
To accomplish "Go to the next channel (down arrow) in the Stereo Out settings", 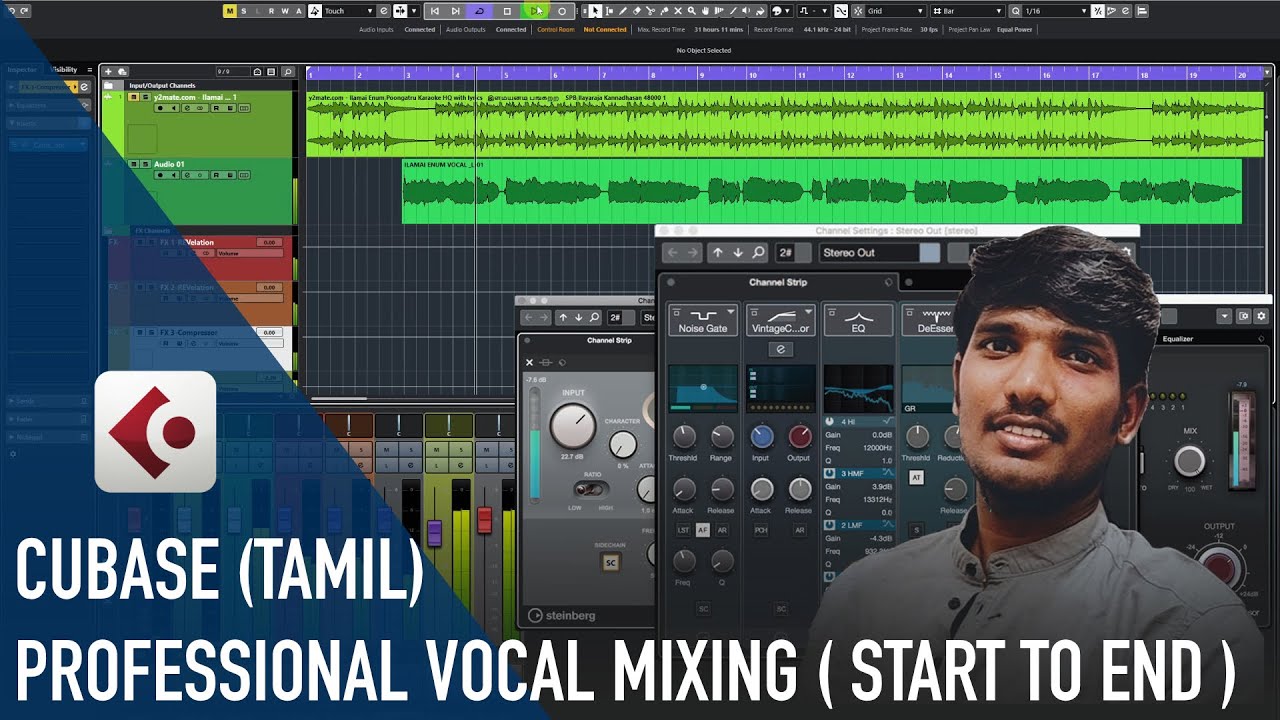I will click(738, 253).
